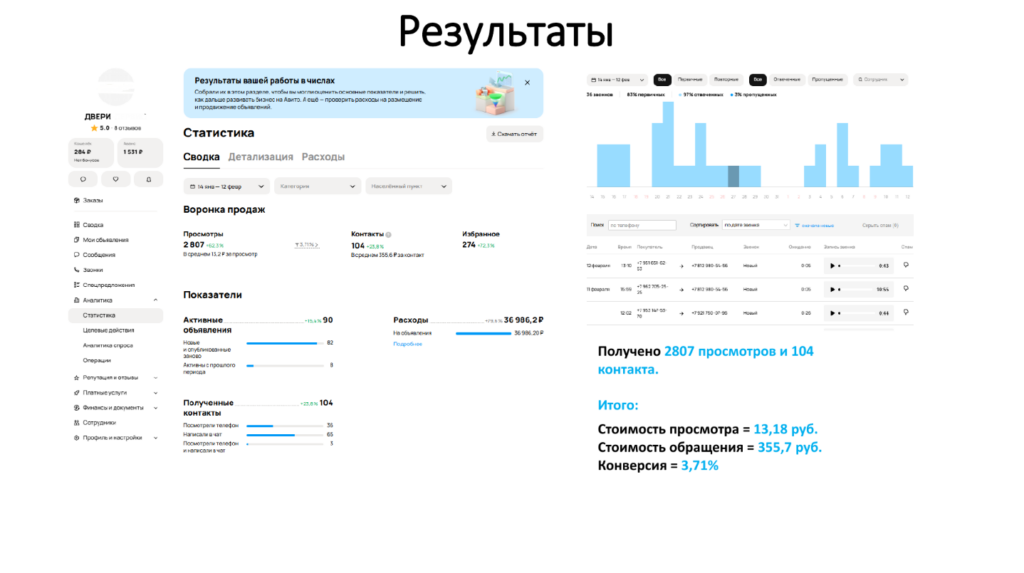This screenshot has width=1024, height=573.
Task: Switch to the Расходы tab
Action: (x=323, y=157)
